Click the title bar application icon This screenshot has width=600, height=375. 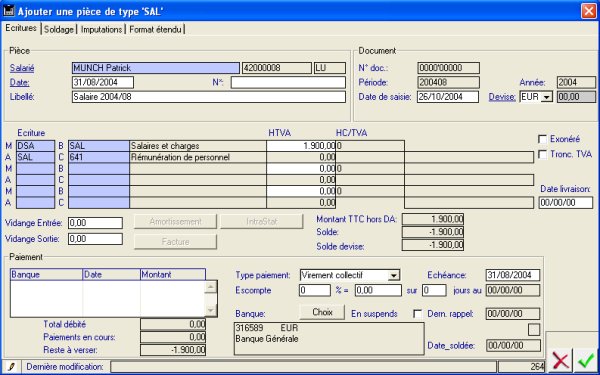pyautogui.click(x=8, y=11)
